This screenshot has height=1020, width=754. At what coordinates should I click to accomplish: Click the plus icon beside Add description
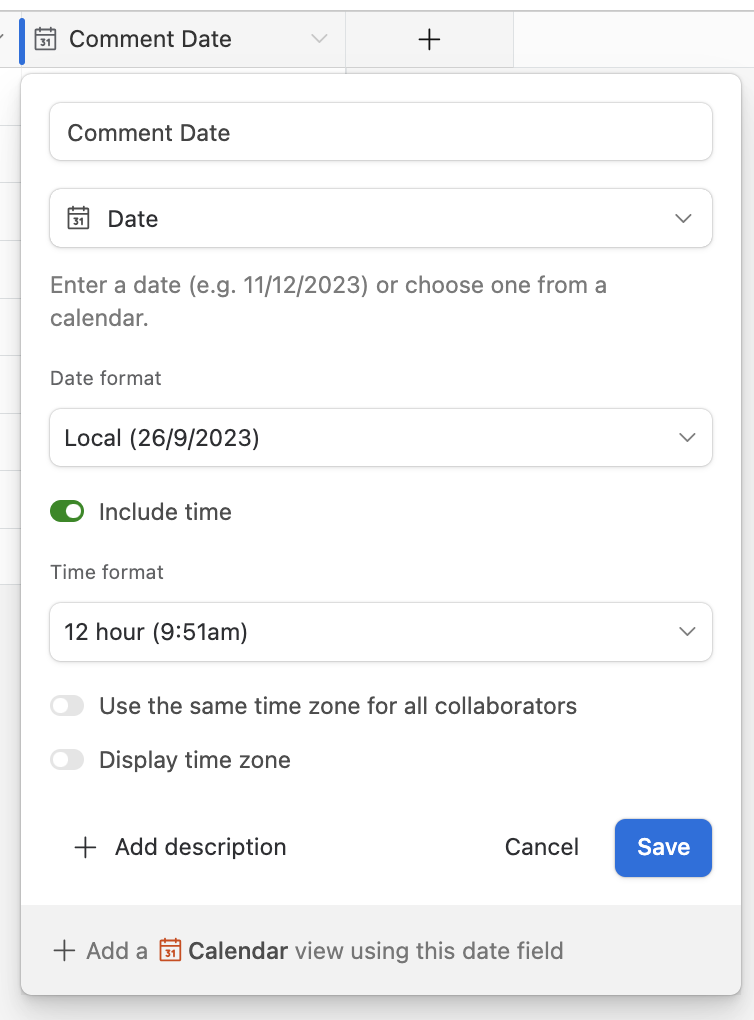coord(85,847)
